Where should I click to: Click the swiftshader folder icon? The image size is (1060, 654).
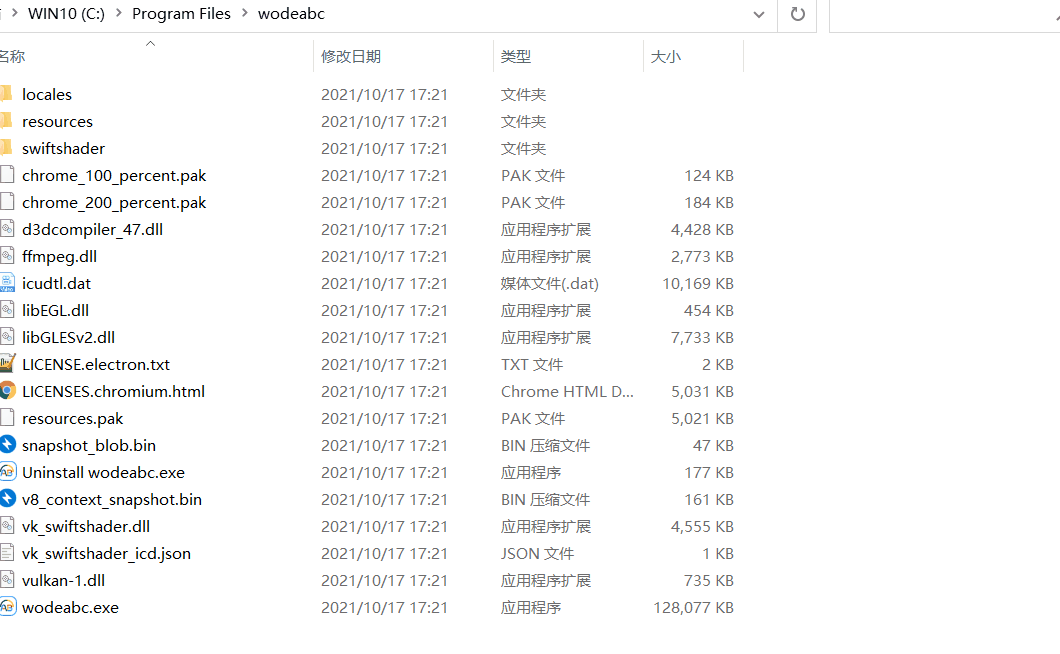[x=8, y=148]
